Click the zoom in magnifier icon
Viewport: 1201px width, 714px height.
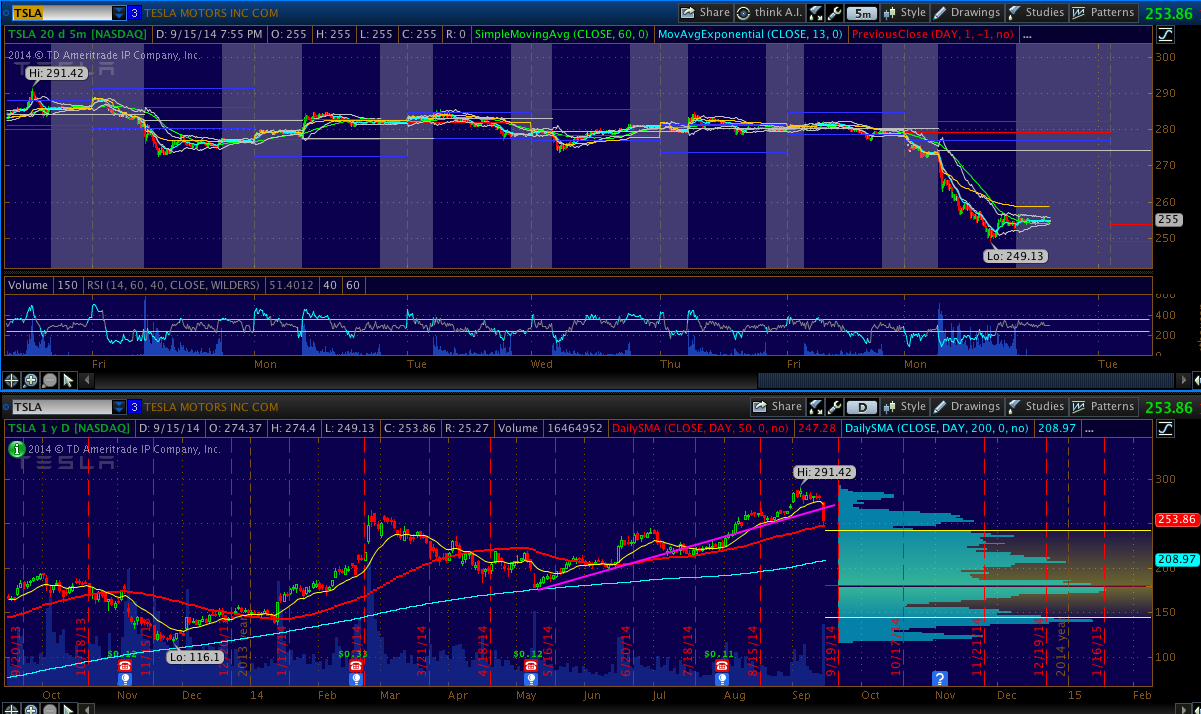point(31,380)
